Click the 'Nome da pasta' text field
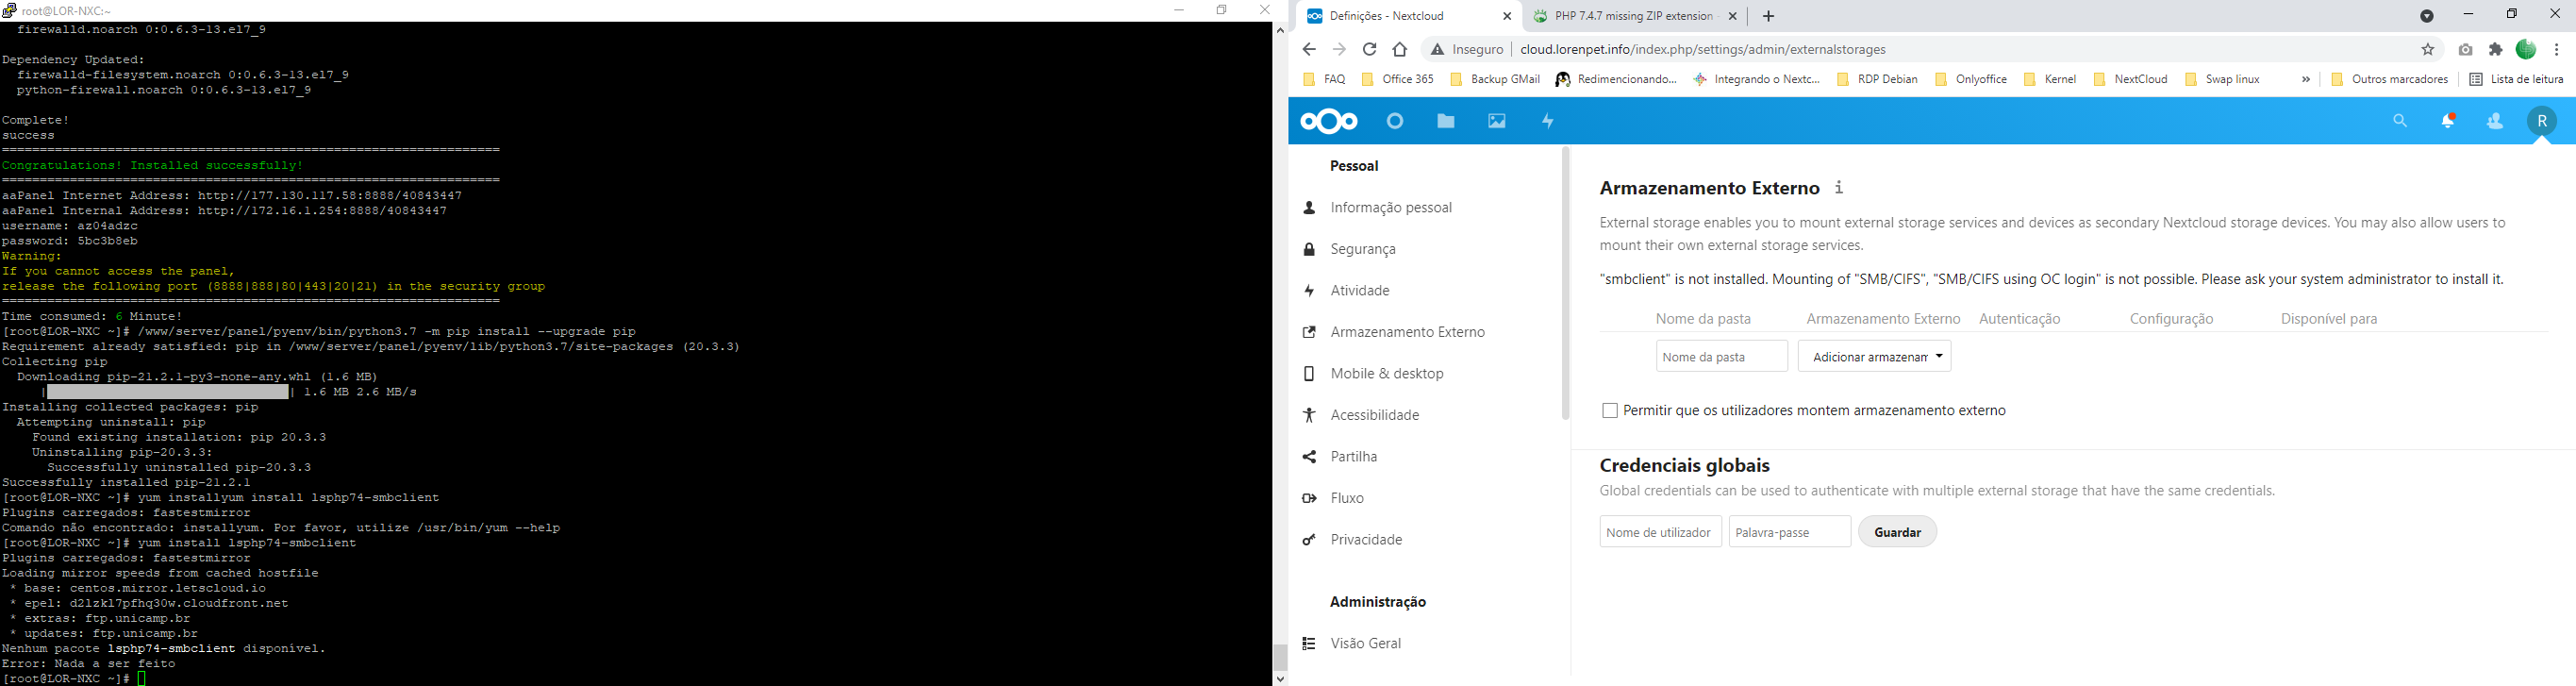 1721,357
